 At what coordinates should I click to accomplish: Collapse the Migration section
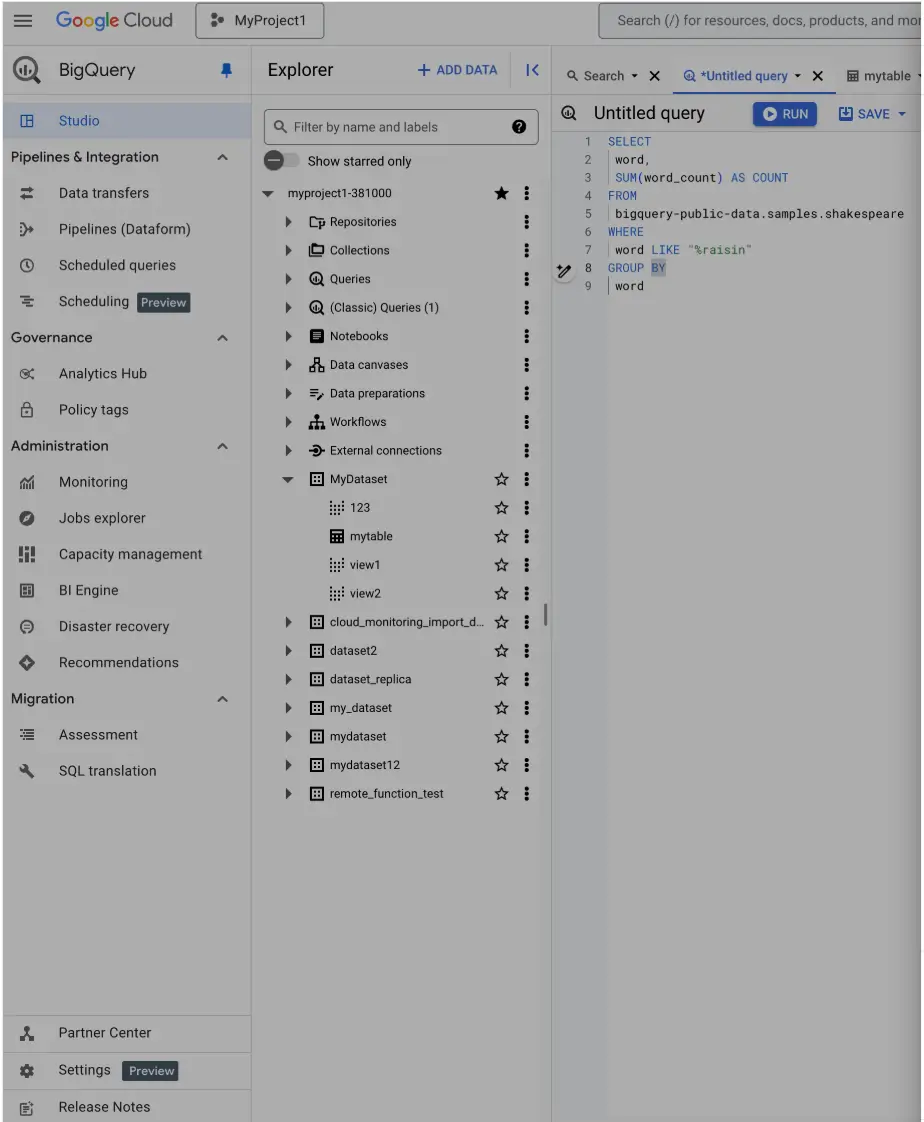click(x=223, y=698)
